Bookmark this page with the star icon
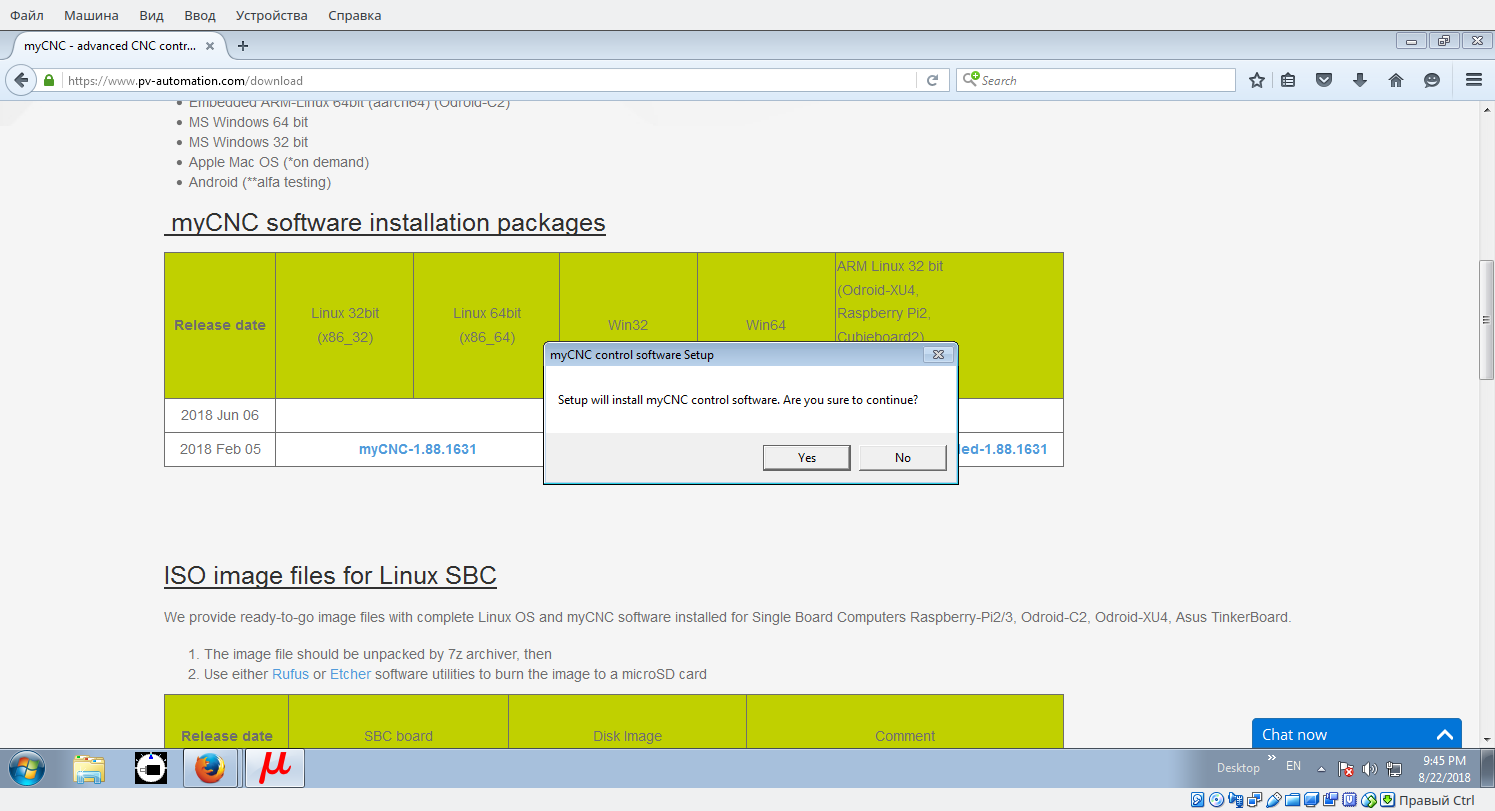The image size is (1495, 811). coord(1257,80)
